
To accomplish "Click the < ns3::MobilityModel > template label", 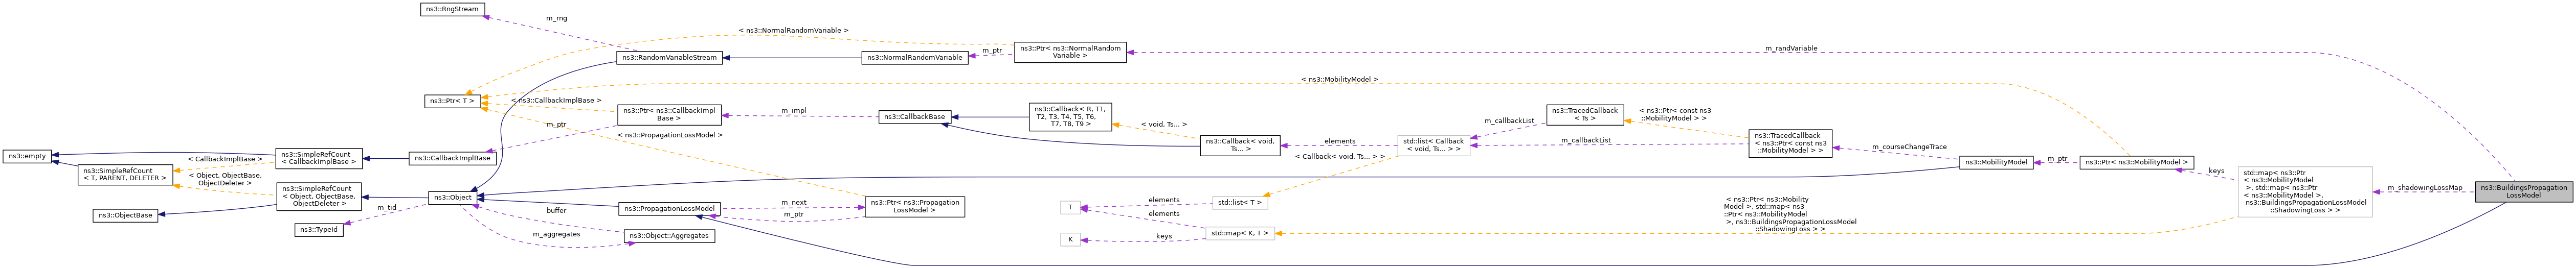I will click(x=1339, y=79).
